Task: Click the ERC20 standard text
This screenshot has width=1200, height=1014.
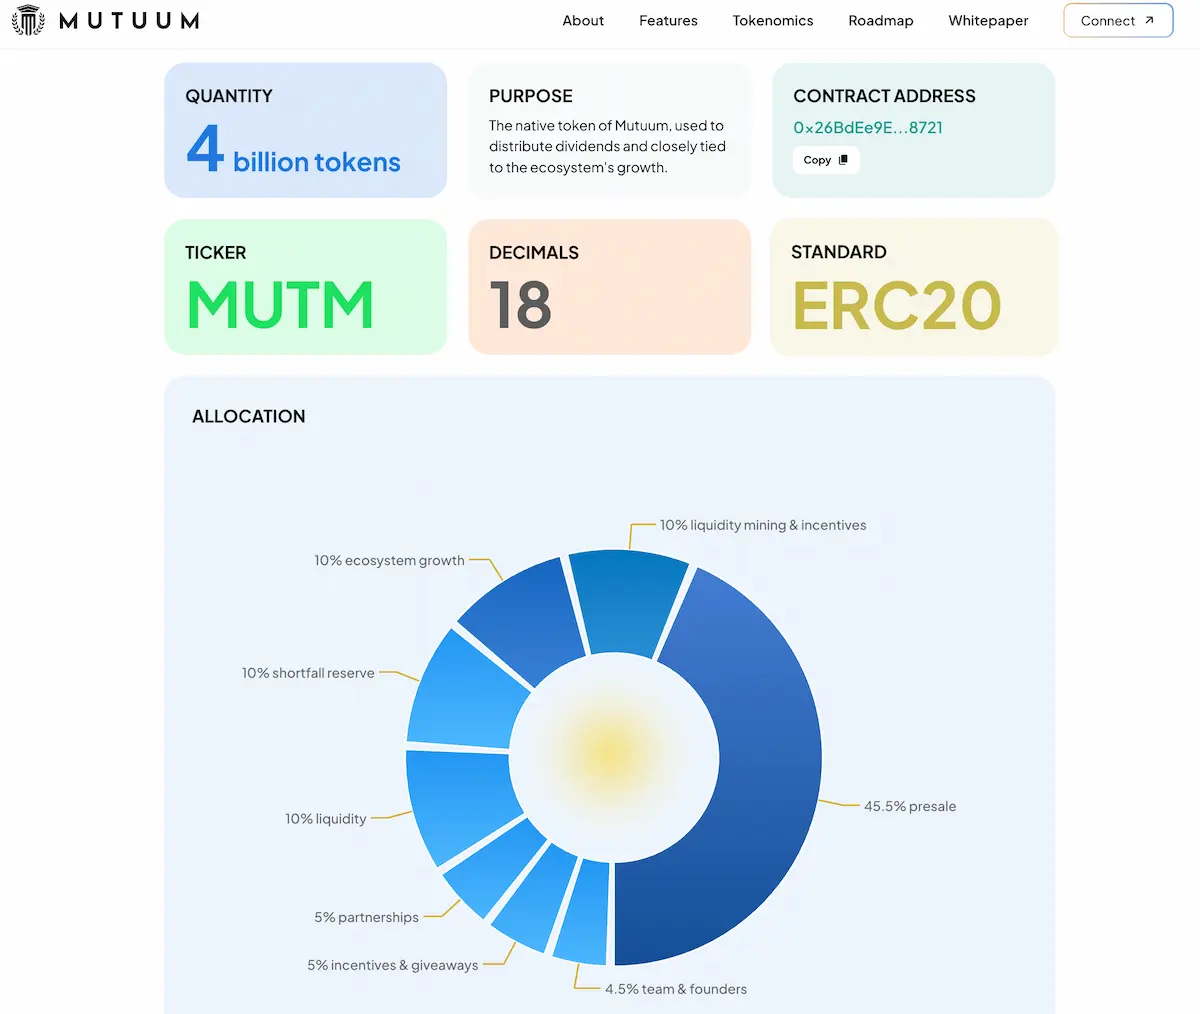Action: 897,306
